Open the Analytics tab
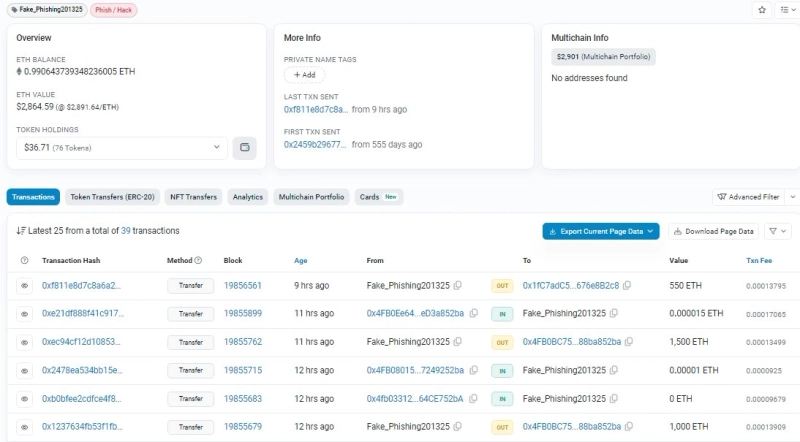800x442 pixels. coord(248,197)
